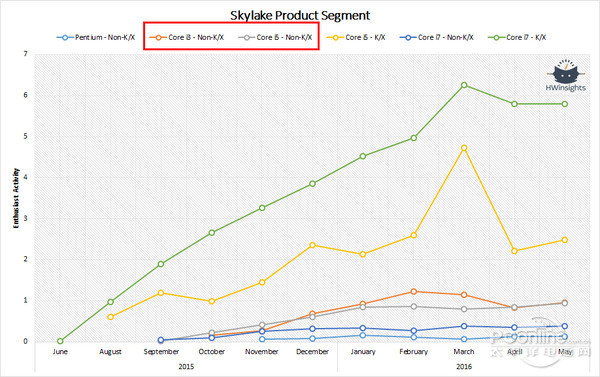Click the y-axis value 7
The height and width of the screenshot is (377, 600).
[26, 54]
